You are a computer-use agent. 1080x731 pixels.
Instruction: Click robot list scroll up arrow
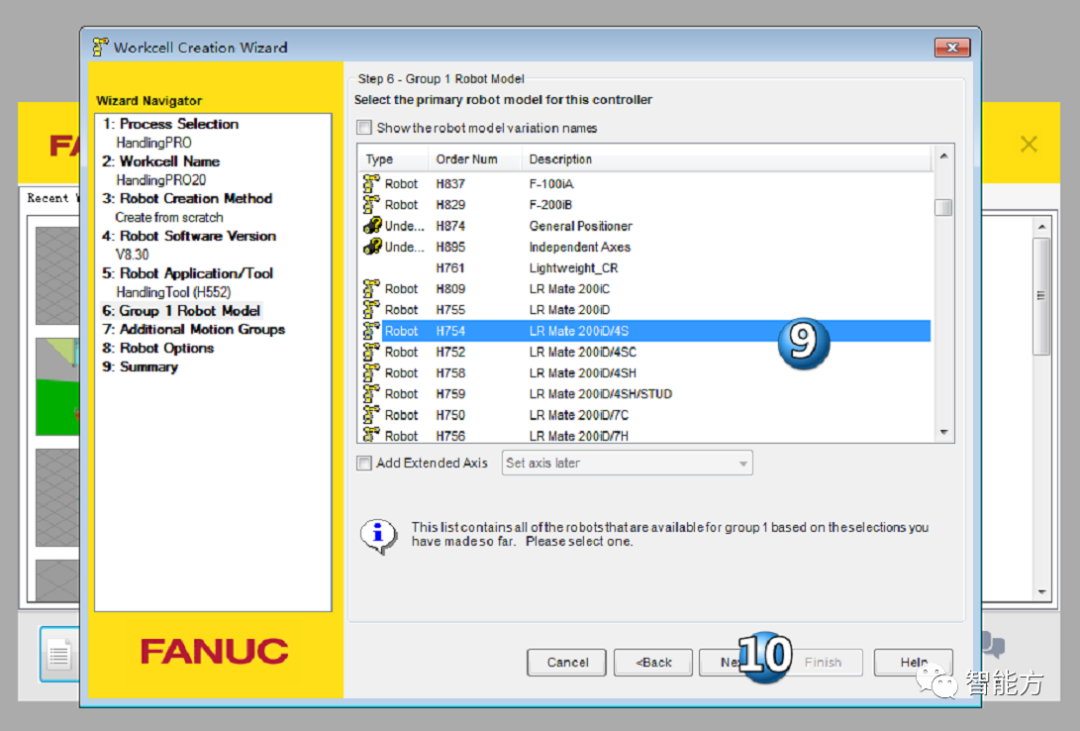tap(944, 156)
